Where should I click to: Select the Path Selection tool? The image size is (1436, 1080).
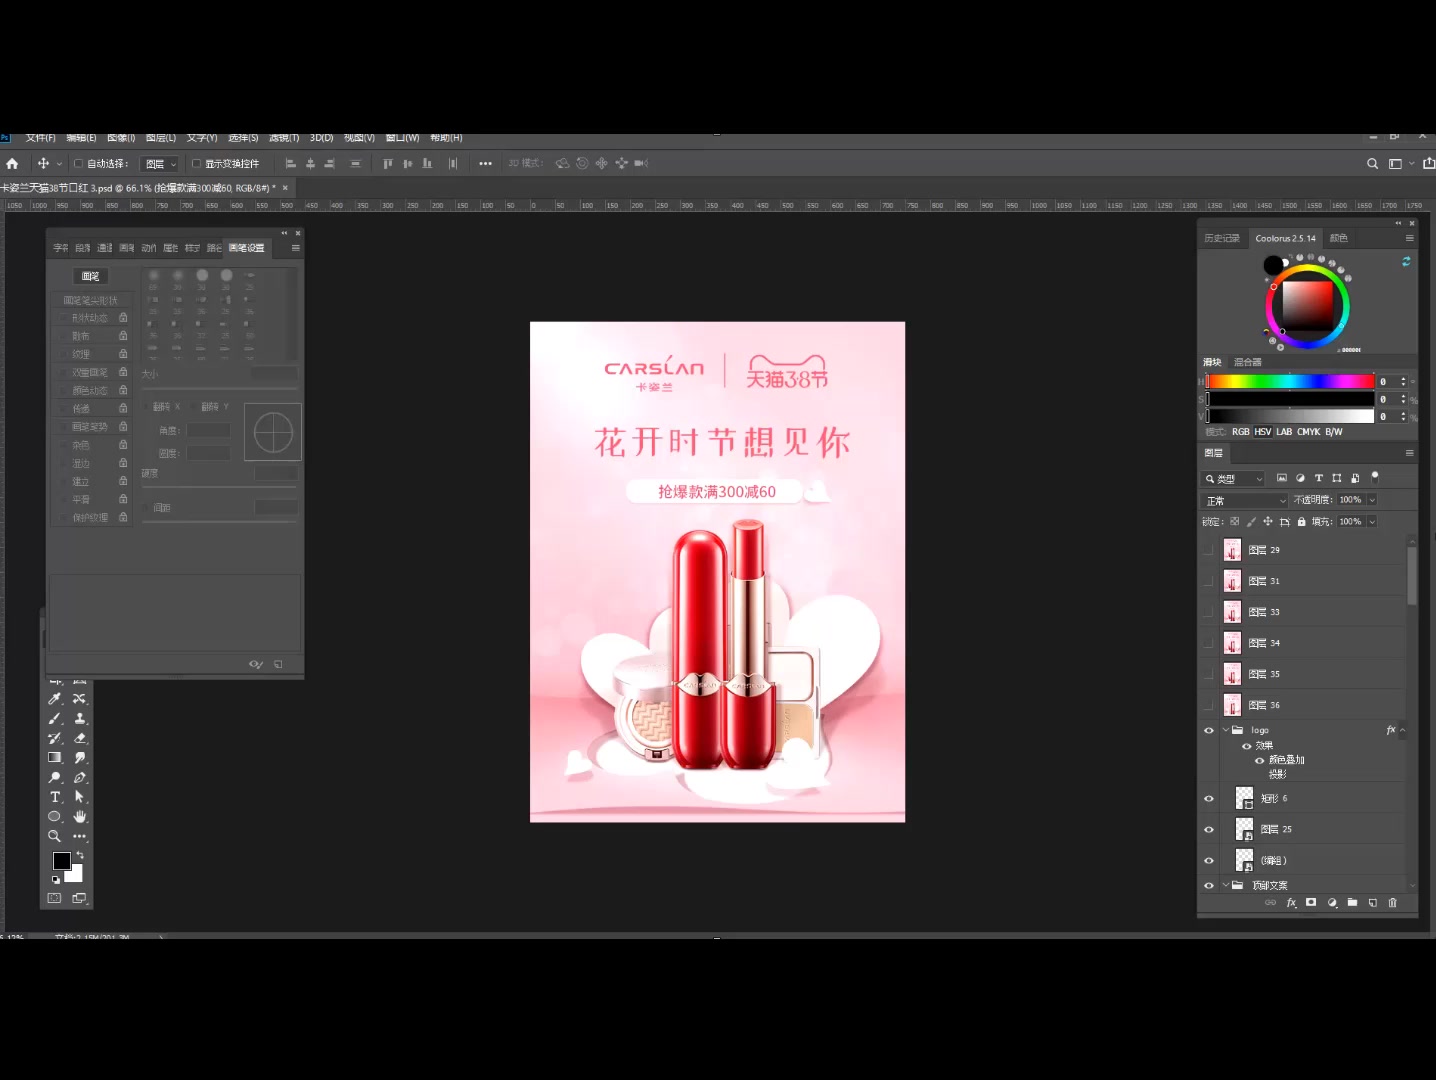coord(80,797)
